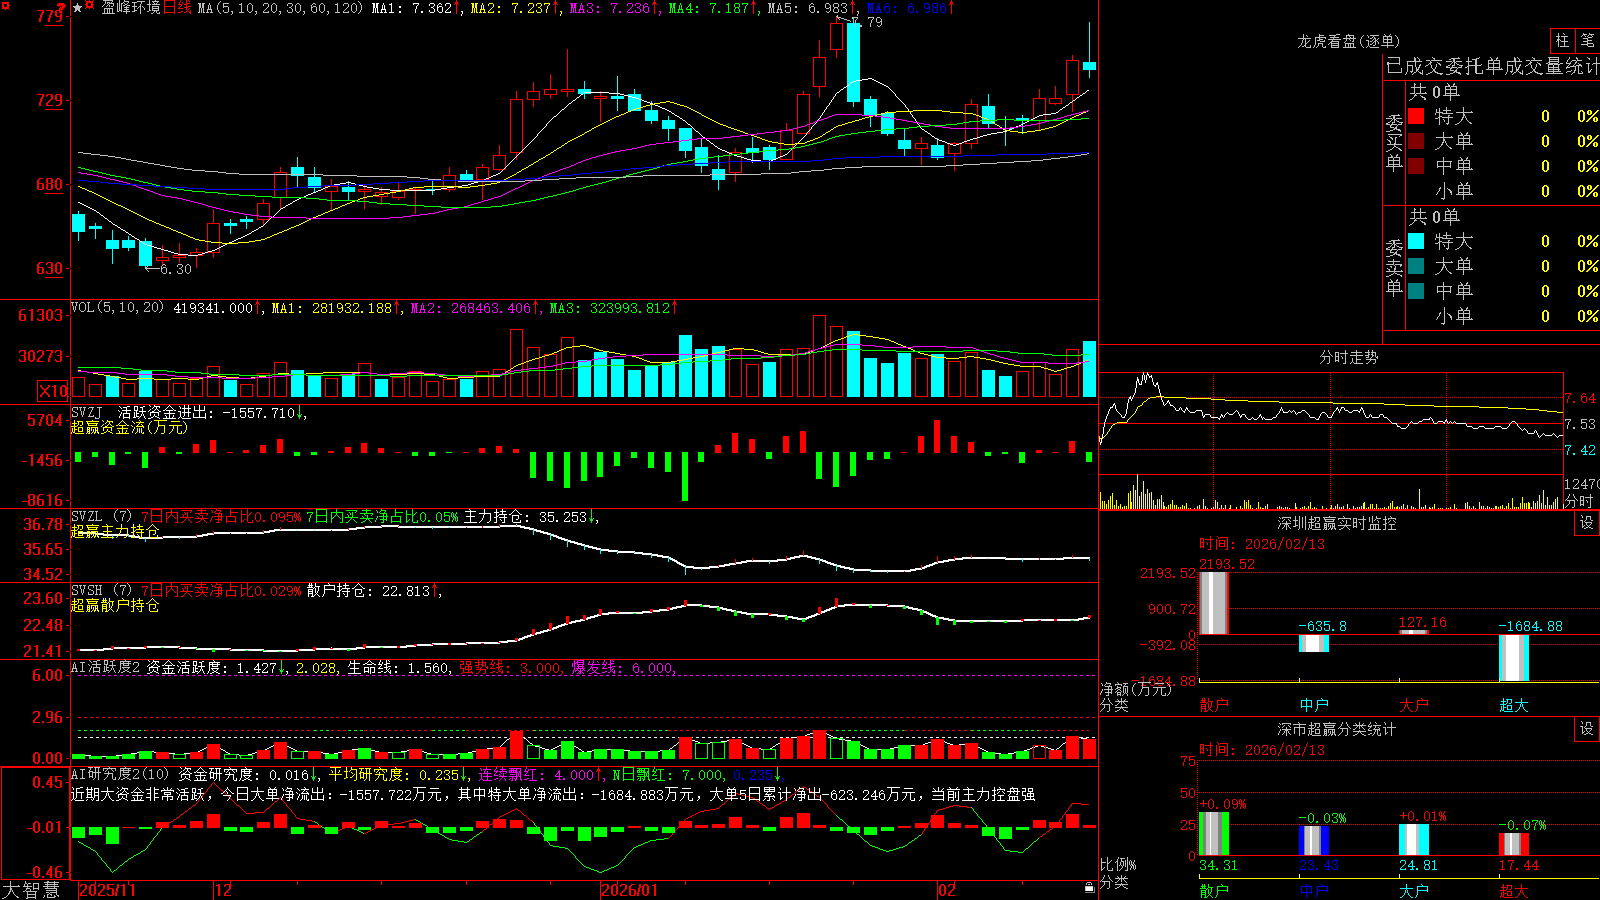This screenshot has height=900, width=1600.
Task: Click the 主力持仓: 35.253 value
Action: click(x=529, y=517)
